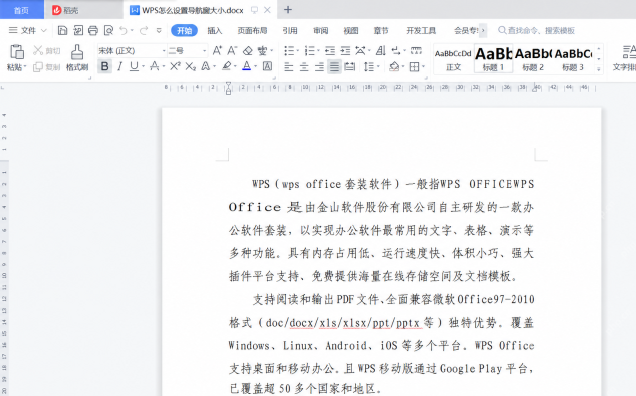The width and height of the screenshot is (636, 396).
Task: Open quick access toolbar customize dropdown
Action: click(159, 30)
